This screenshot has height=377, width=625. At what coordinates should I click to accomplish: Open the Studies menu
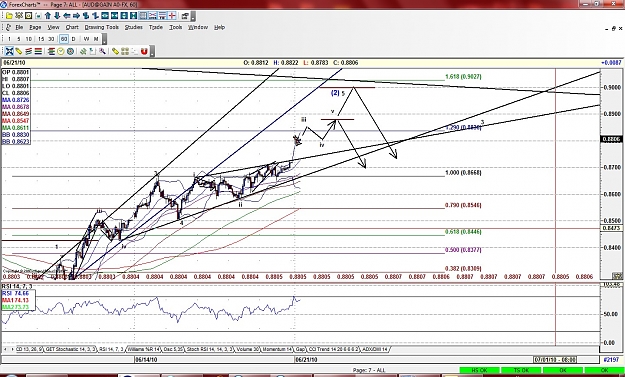pos(134,27)
